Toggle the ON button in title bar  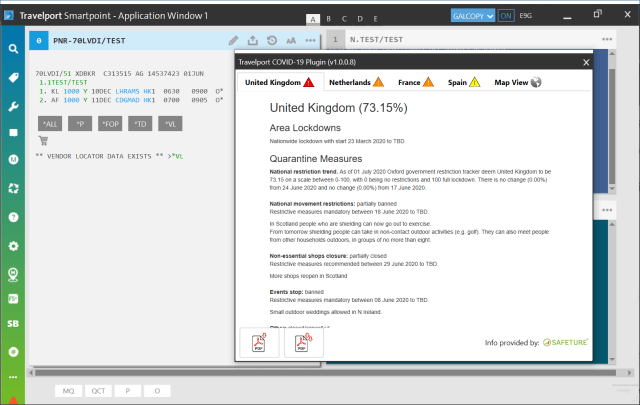tap(506, 16)
